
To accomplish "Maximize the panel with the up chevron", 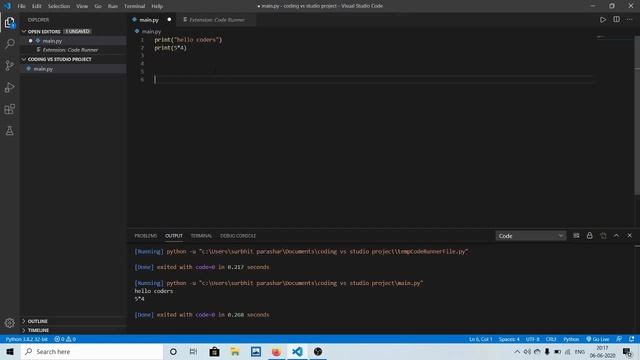I will click(616, 236).
